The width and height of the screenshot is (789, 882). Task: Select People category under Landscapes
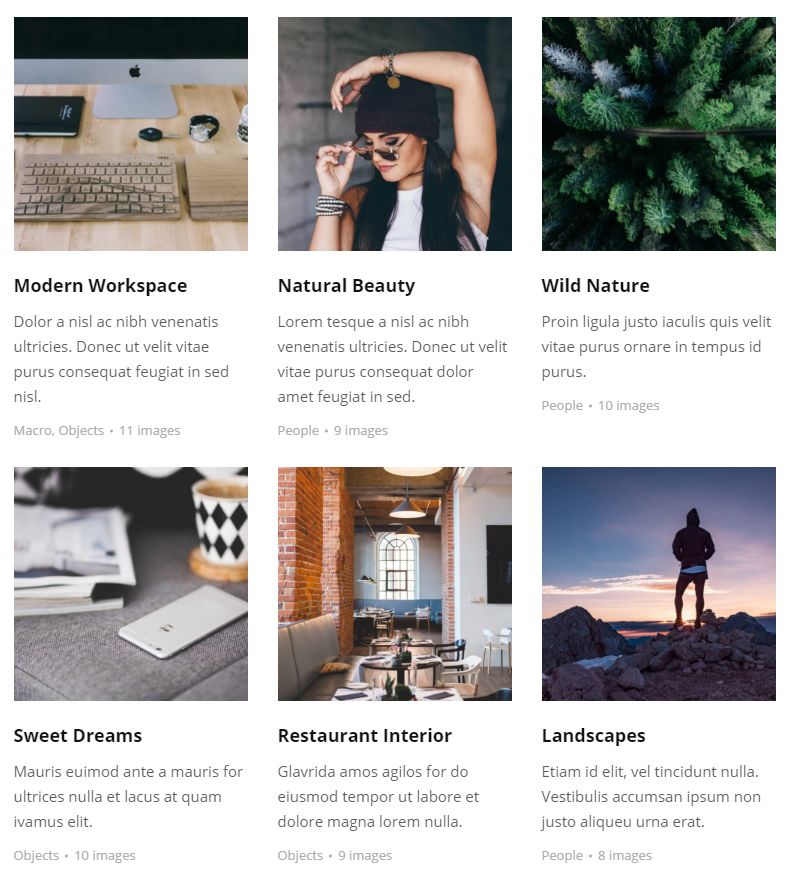tap(562, 856)
